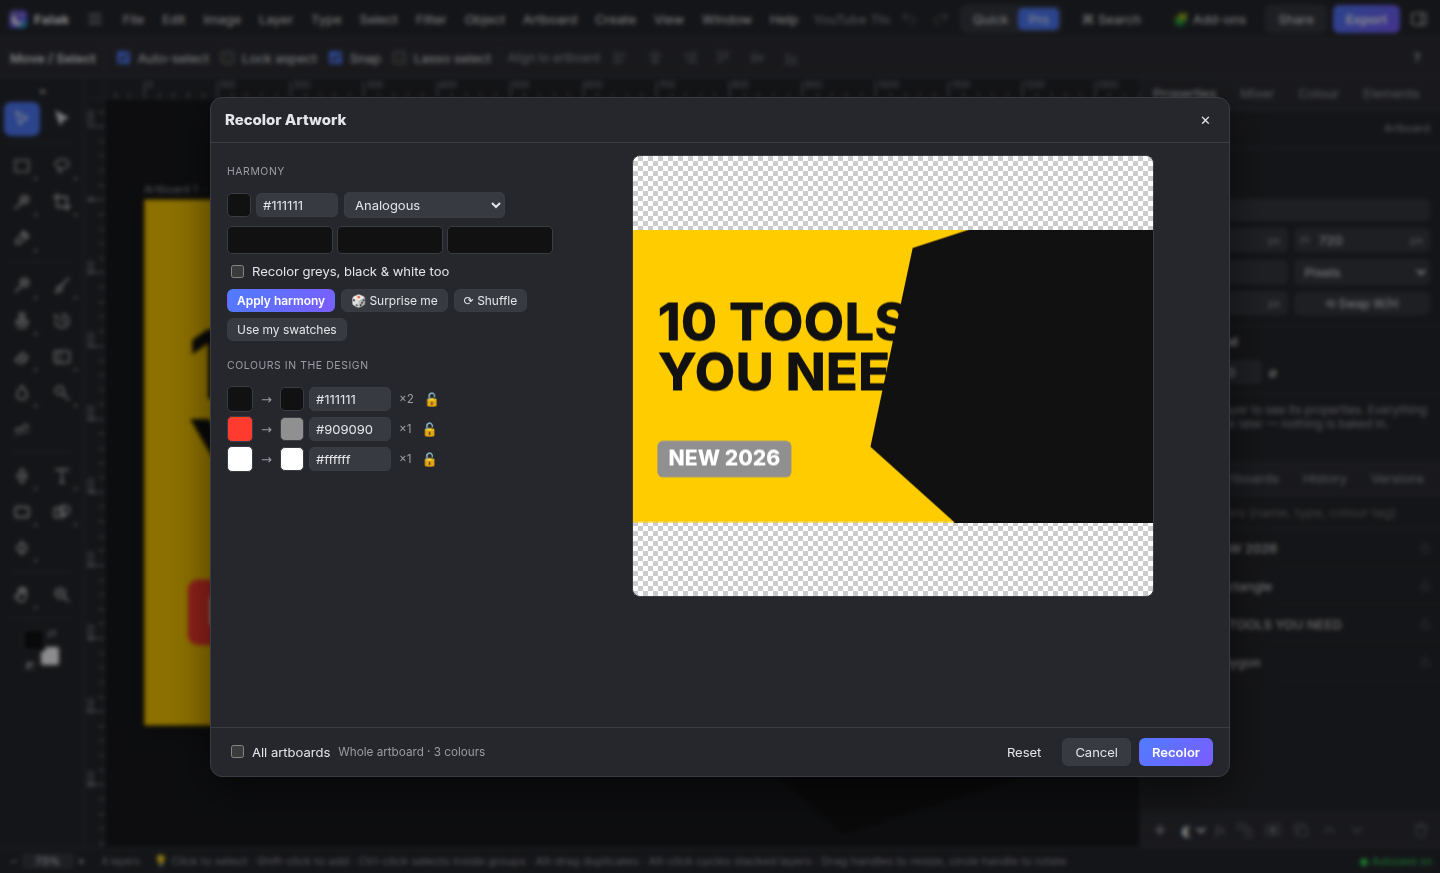Click Use my swatches
This screenshot has height=873, width=1440.
[287, 330]
